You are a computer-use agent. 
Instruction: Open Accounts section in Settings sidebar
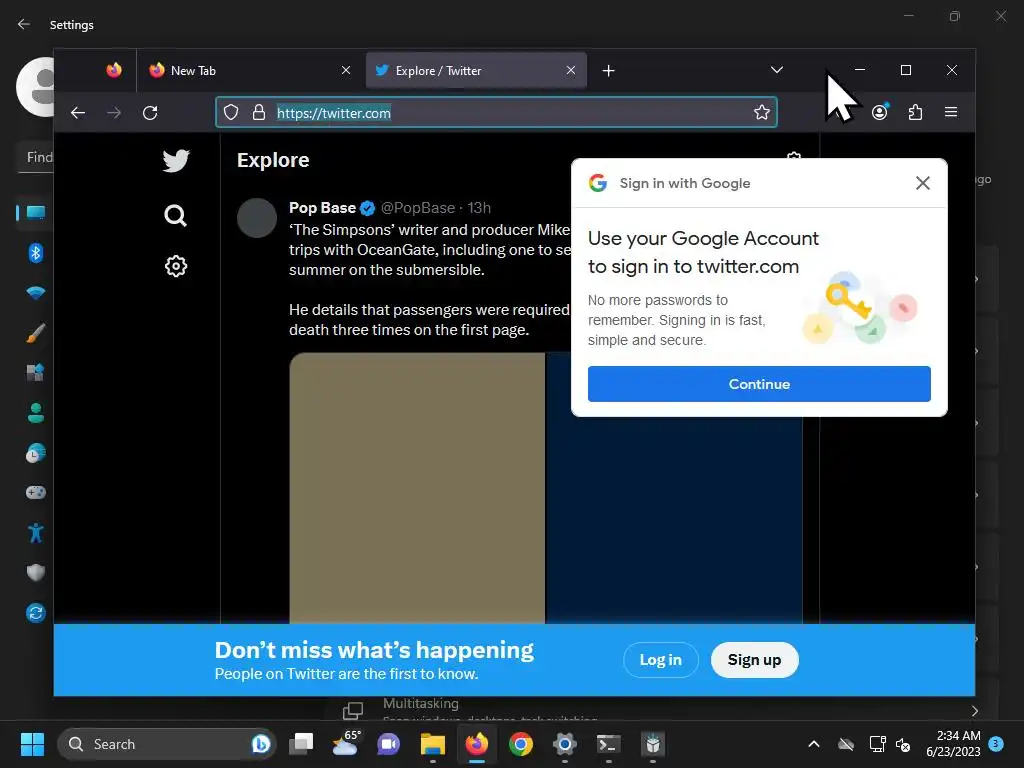click(x=35, y=413)
